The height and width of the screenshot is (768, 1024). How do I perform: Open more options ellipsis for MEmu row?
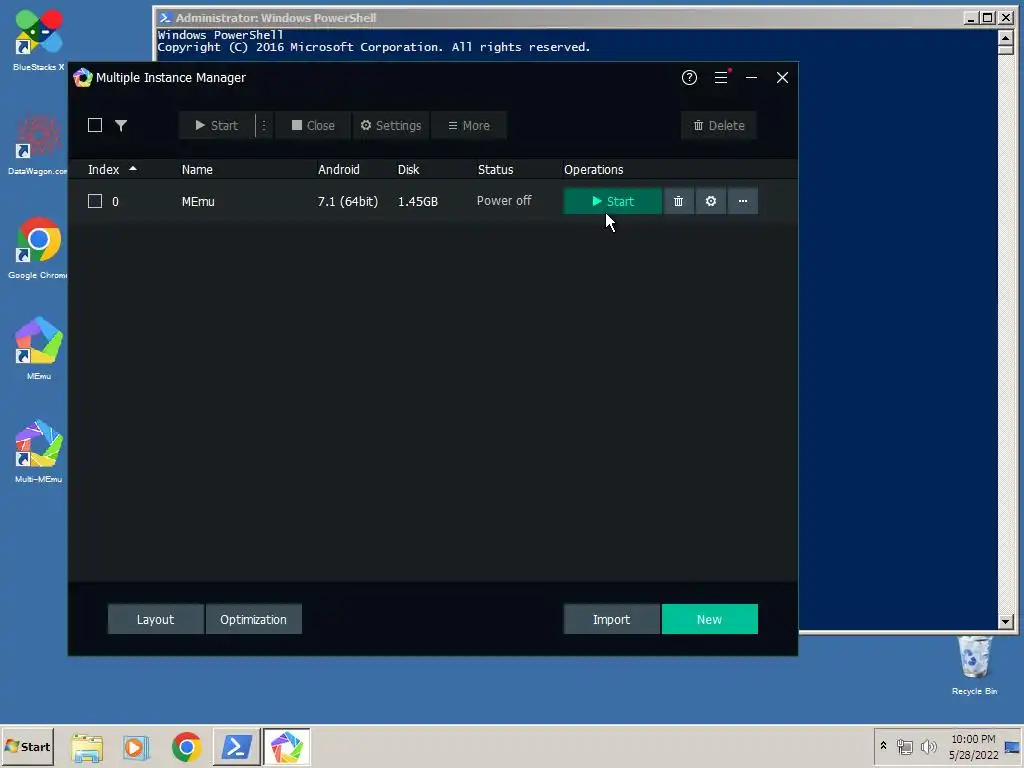[743, 201]
